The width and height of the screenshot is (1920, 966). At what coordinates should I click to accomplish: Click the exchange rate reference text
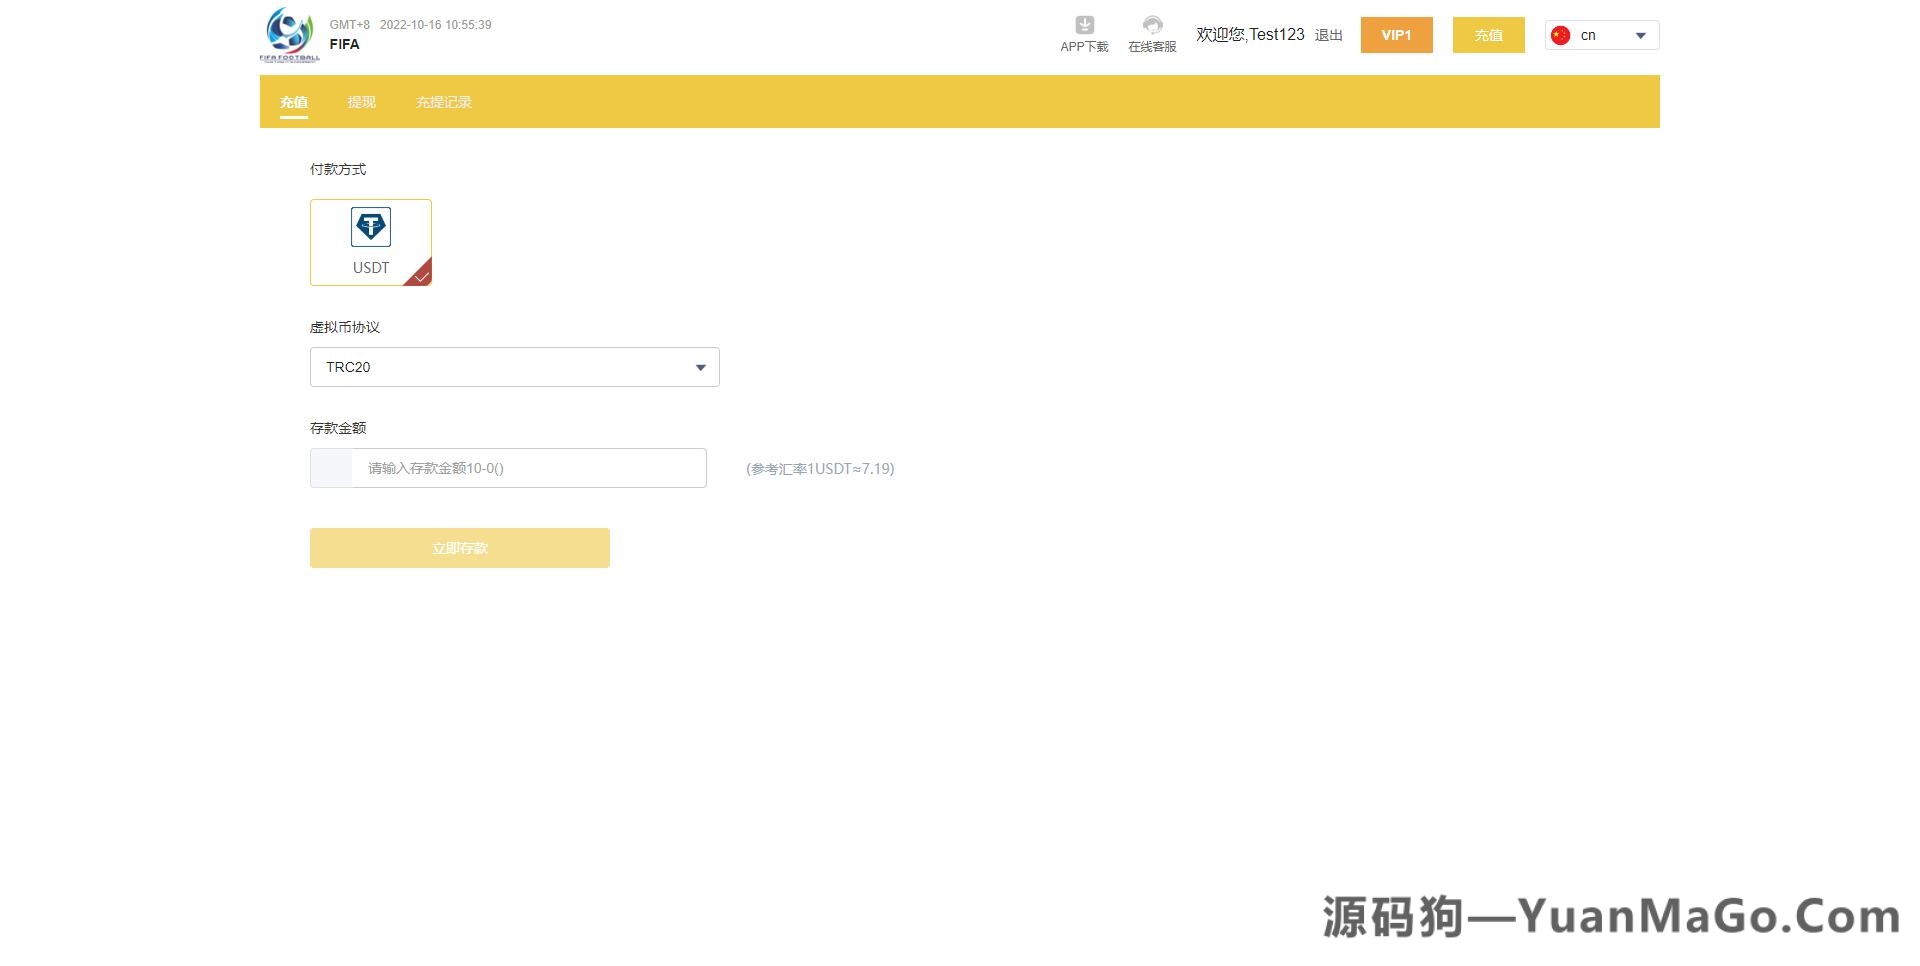coord(820,467)
